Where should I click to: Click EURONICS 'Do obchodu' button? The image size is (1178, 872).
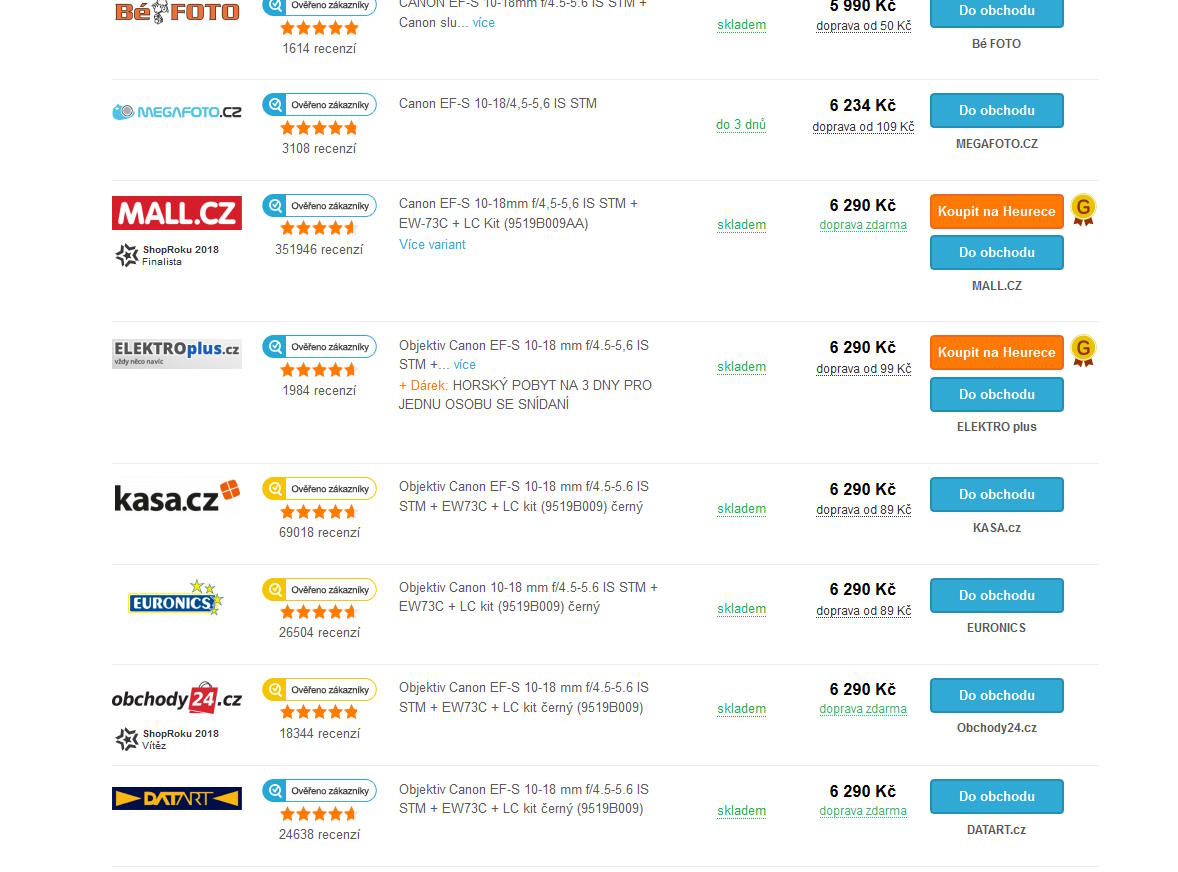(x=996, y=595)
